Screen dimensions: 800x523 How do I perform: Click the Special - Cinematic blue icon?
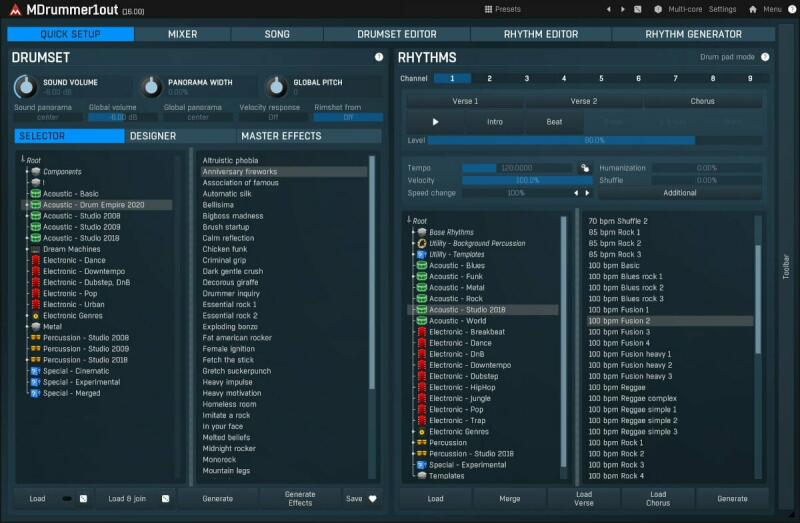[x=36, y=371]
